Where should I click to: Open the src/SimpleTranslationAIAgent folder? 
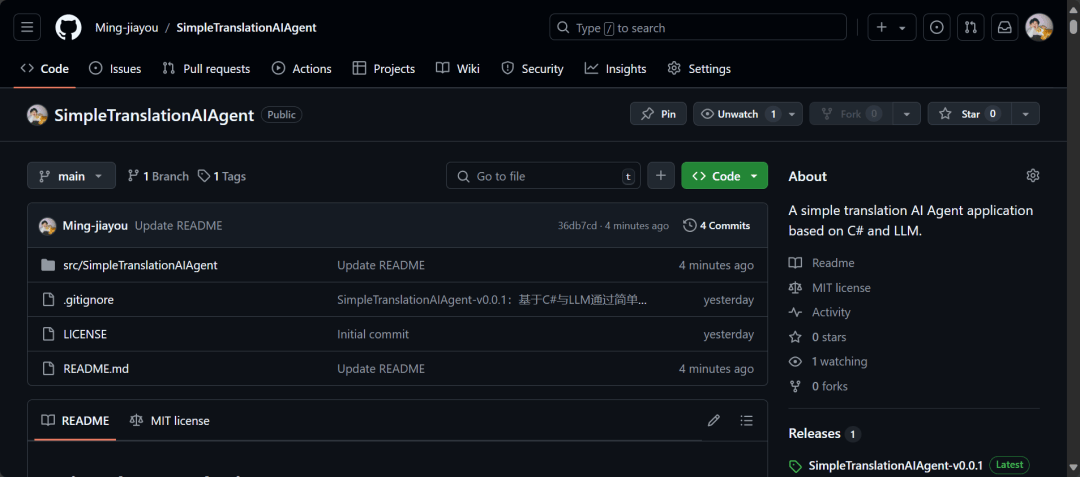[141, 265]
